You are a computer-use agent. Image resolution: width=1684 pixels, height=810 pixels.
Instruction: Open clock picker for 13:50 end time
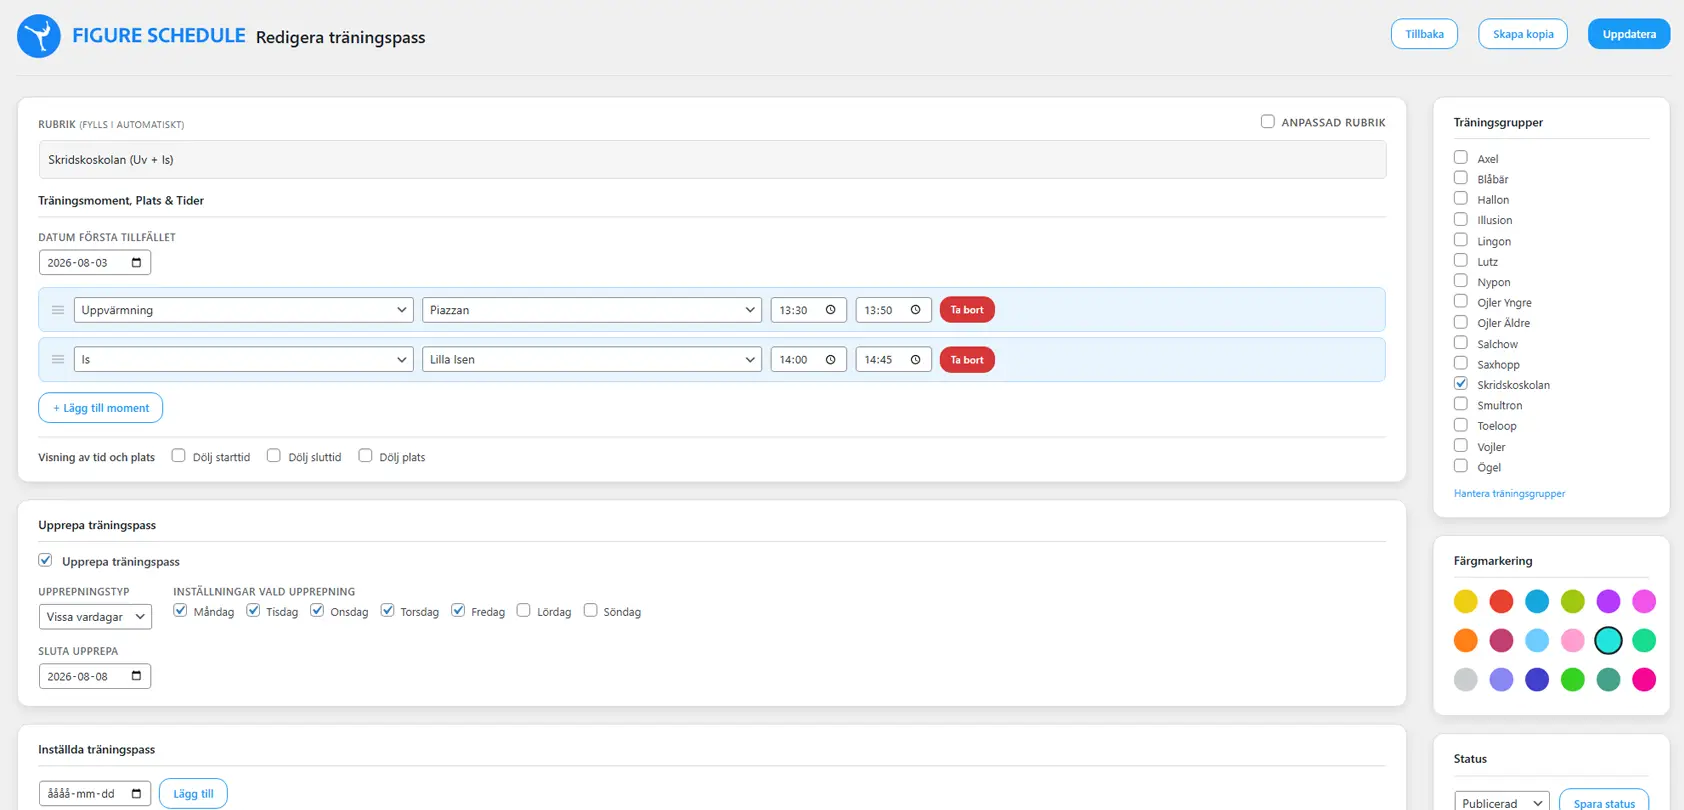pos(915,310)
